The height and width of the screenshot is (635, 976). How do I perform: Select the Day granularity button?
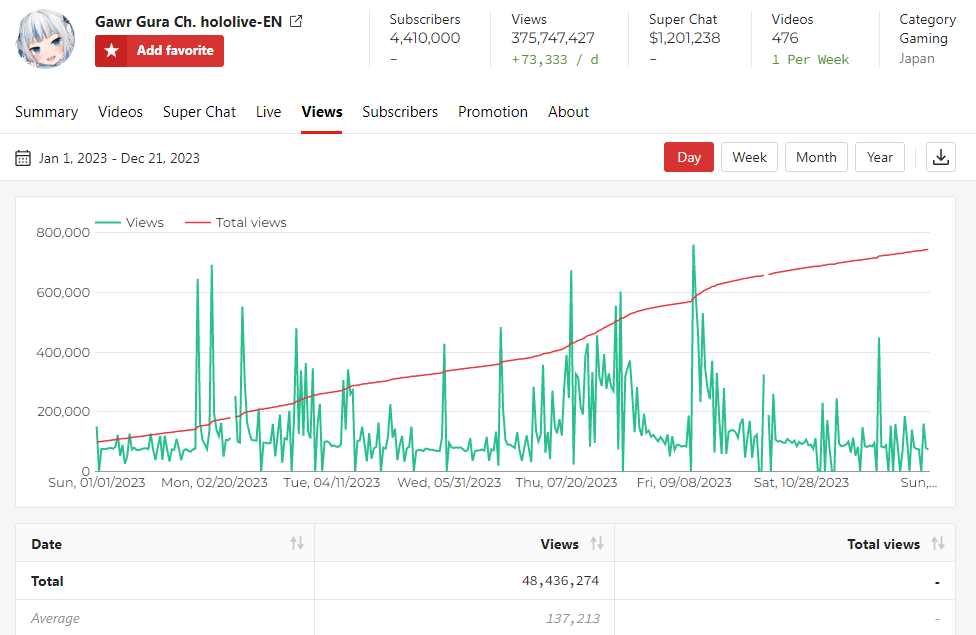pyautogui.click(x=689, y=157)
